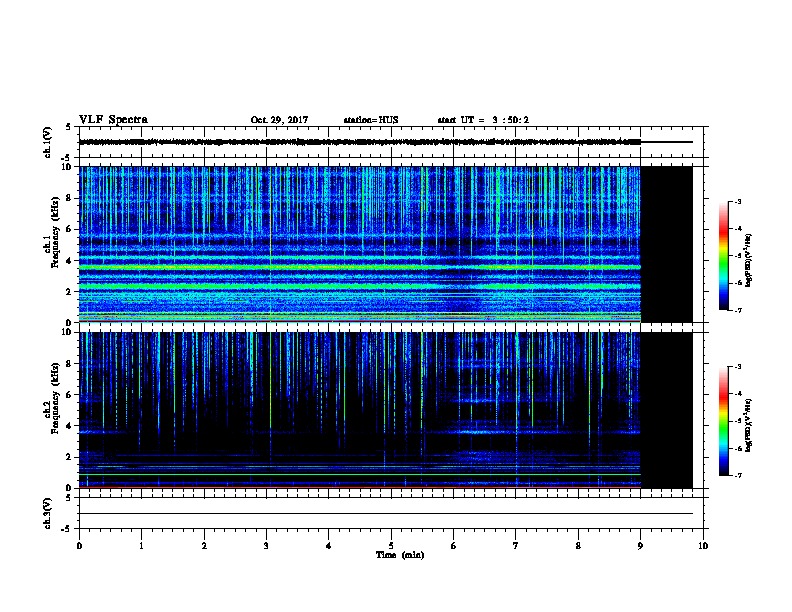Click time axis tick label "4"
The height and width of the screenshot is (612, 792).
[x=329, y=546]
